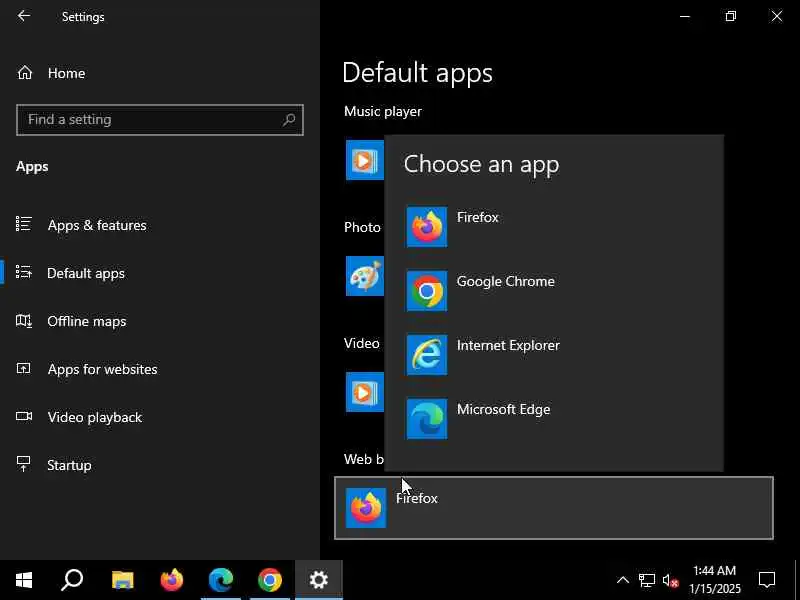The image size is (800, 600).
Task: Launch Firefox from the taskbar
Action: (x=171, y=580)
